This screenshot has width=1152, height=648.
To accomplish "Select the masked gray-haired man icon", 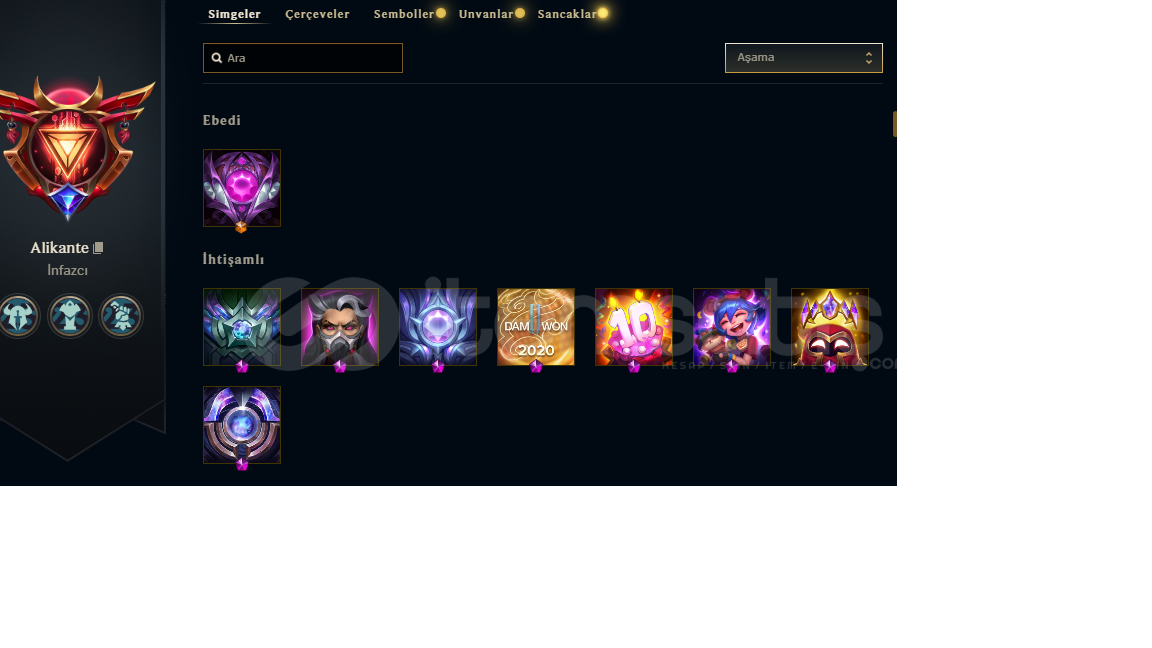I will coord(339,327).
